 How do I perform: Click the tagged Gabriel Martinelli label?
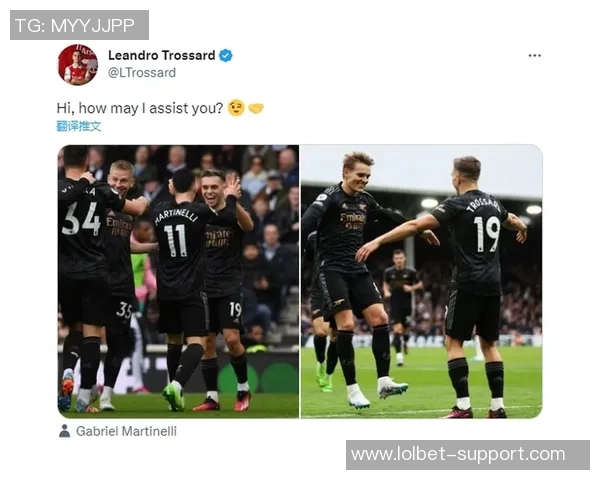(x=126, y=431)
